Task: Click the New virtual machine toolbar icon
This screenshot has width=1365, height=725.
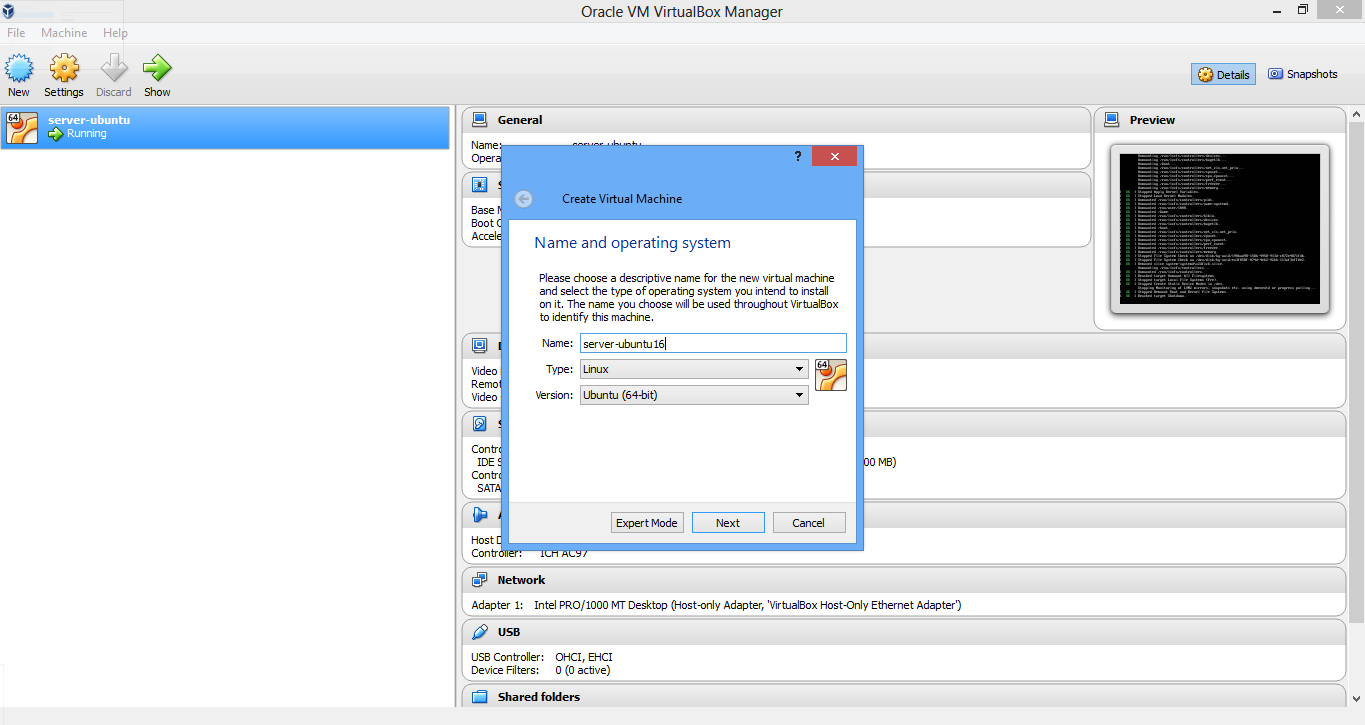Action: click(19, 68)
